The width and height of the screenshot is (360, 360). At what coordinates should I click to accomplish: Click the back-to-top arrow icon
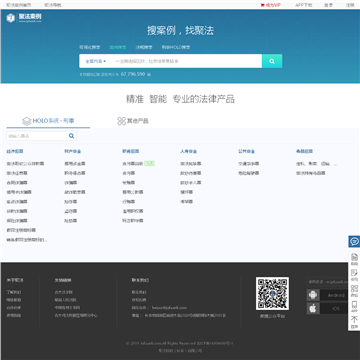coord(354,320)
